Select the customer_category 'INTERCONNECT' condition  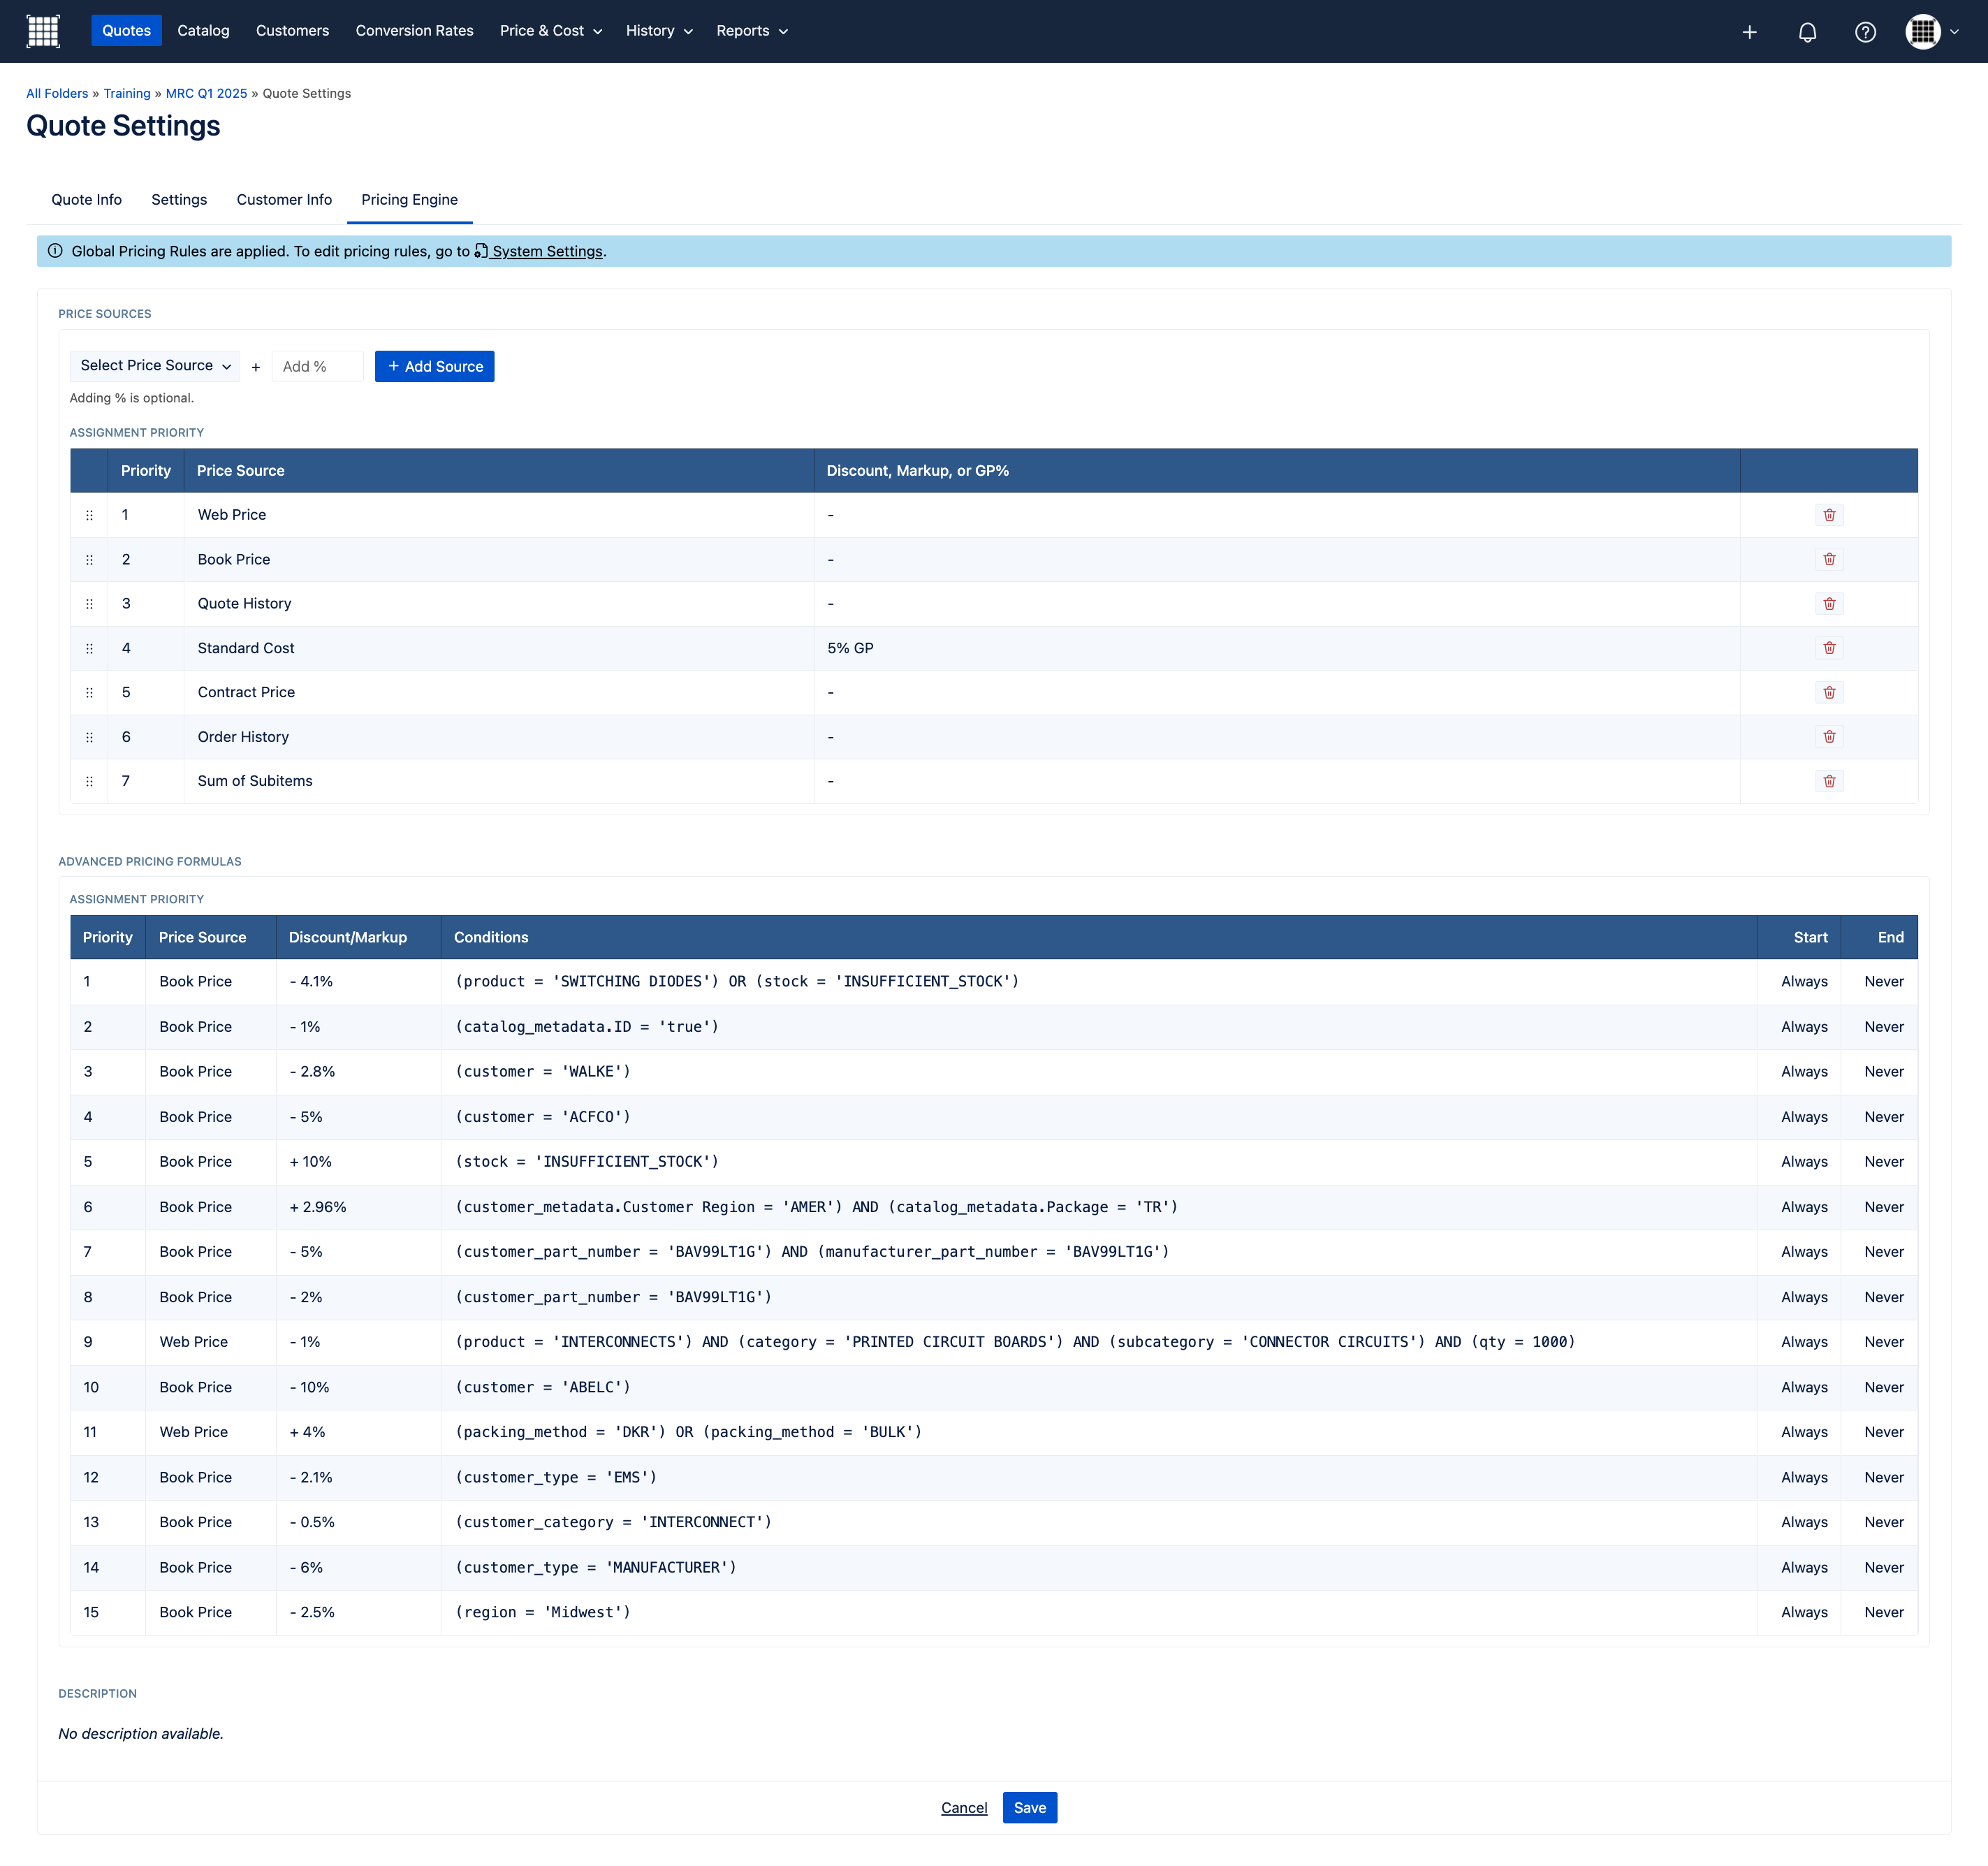coord(614,1522)
